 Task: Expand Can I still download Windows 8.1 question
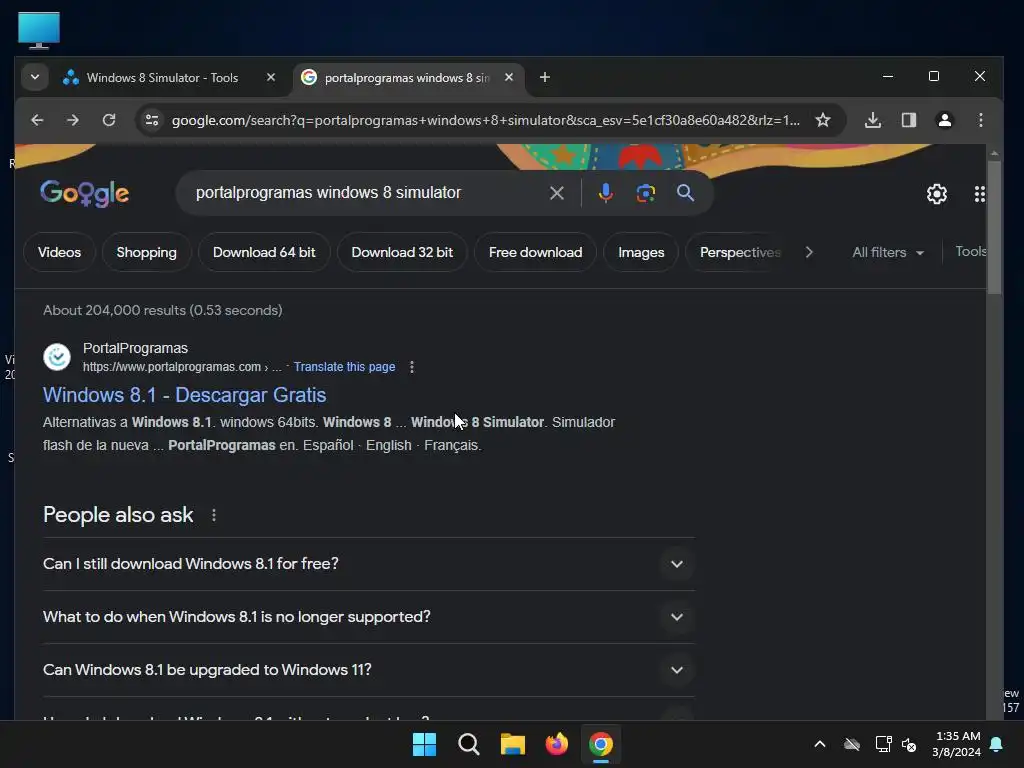point(369,564)
